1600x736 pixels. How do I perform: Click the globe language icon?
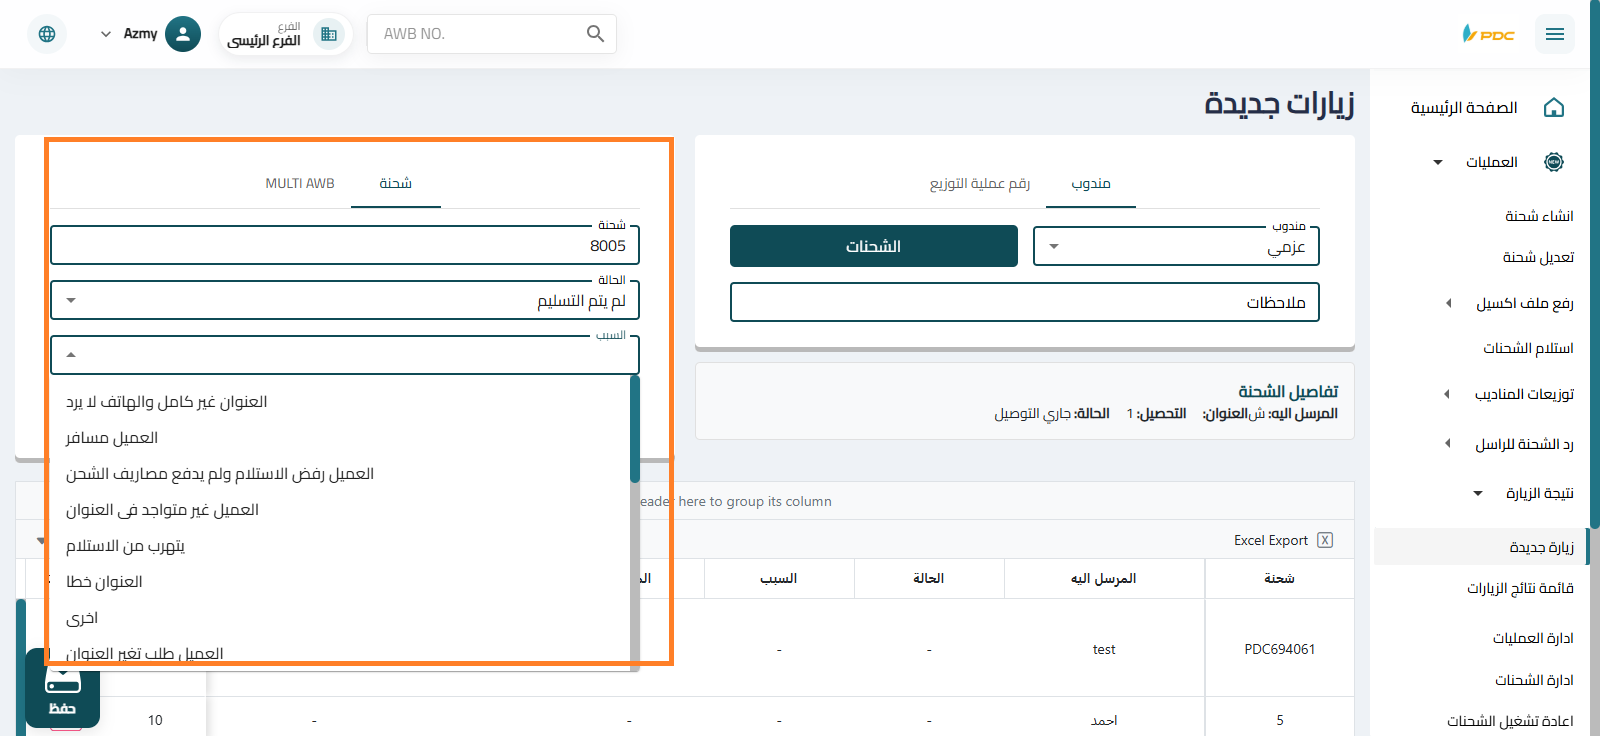point(47,34)
